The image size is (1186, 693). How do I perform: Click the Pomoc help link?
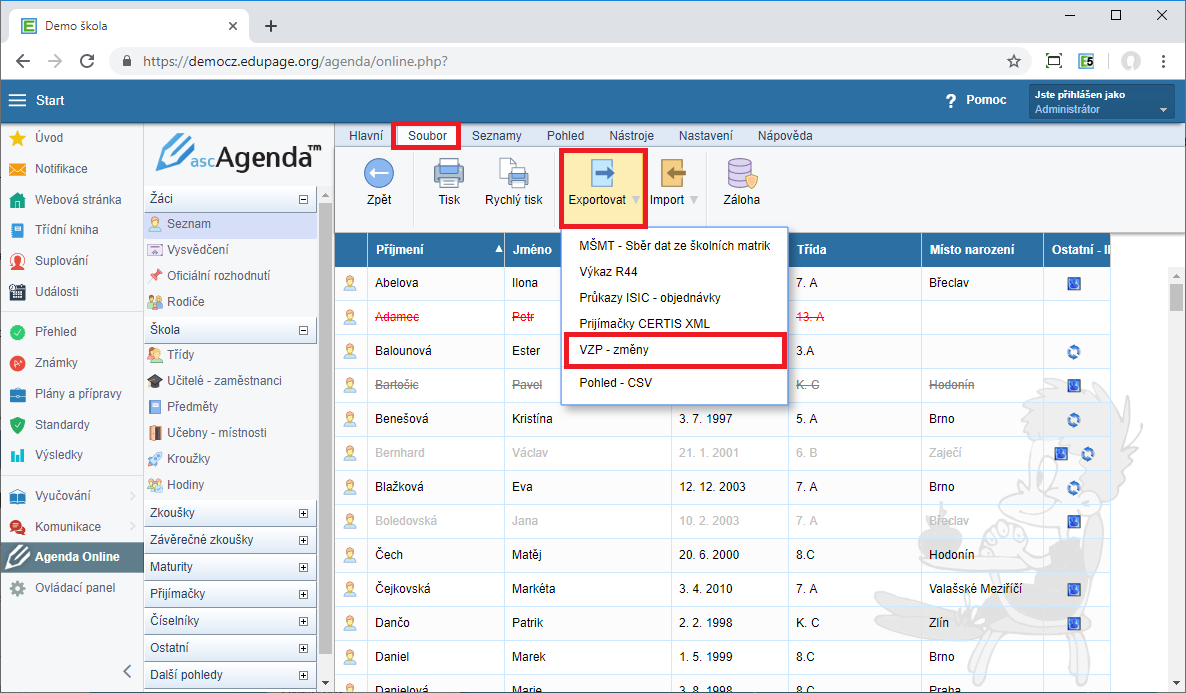(976, 100)
